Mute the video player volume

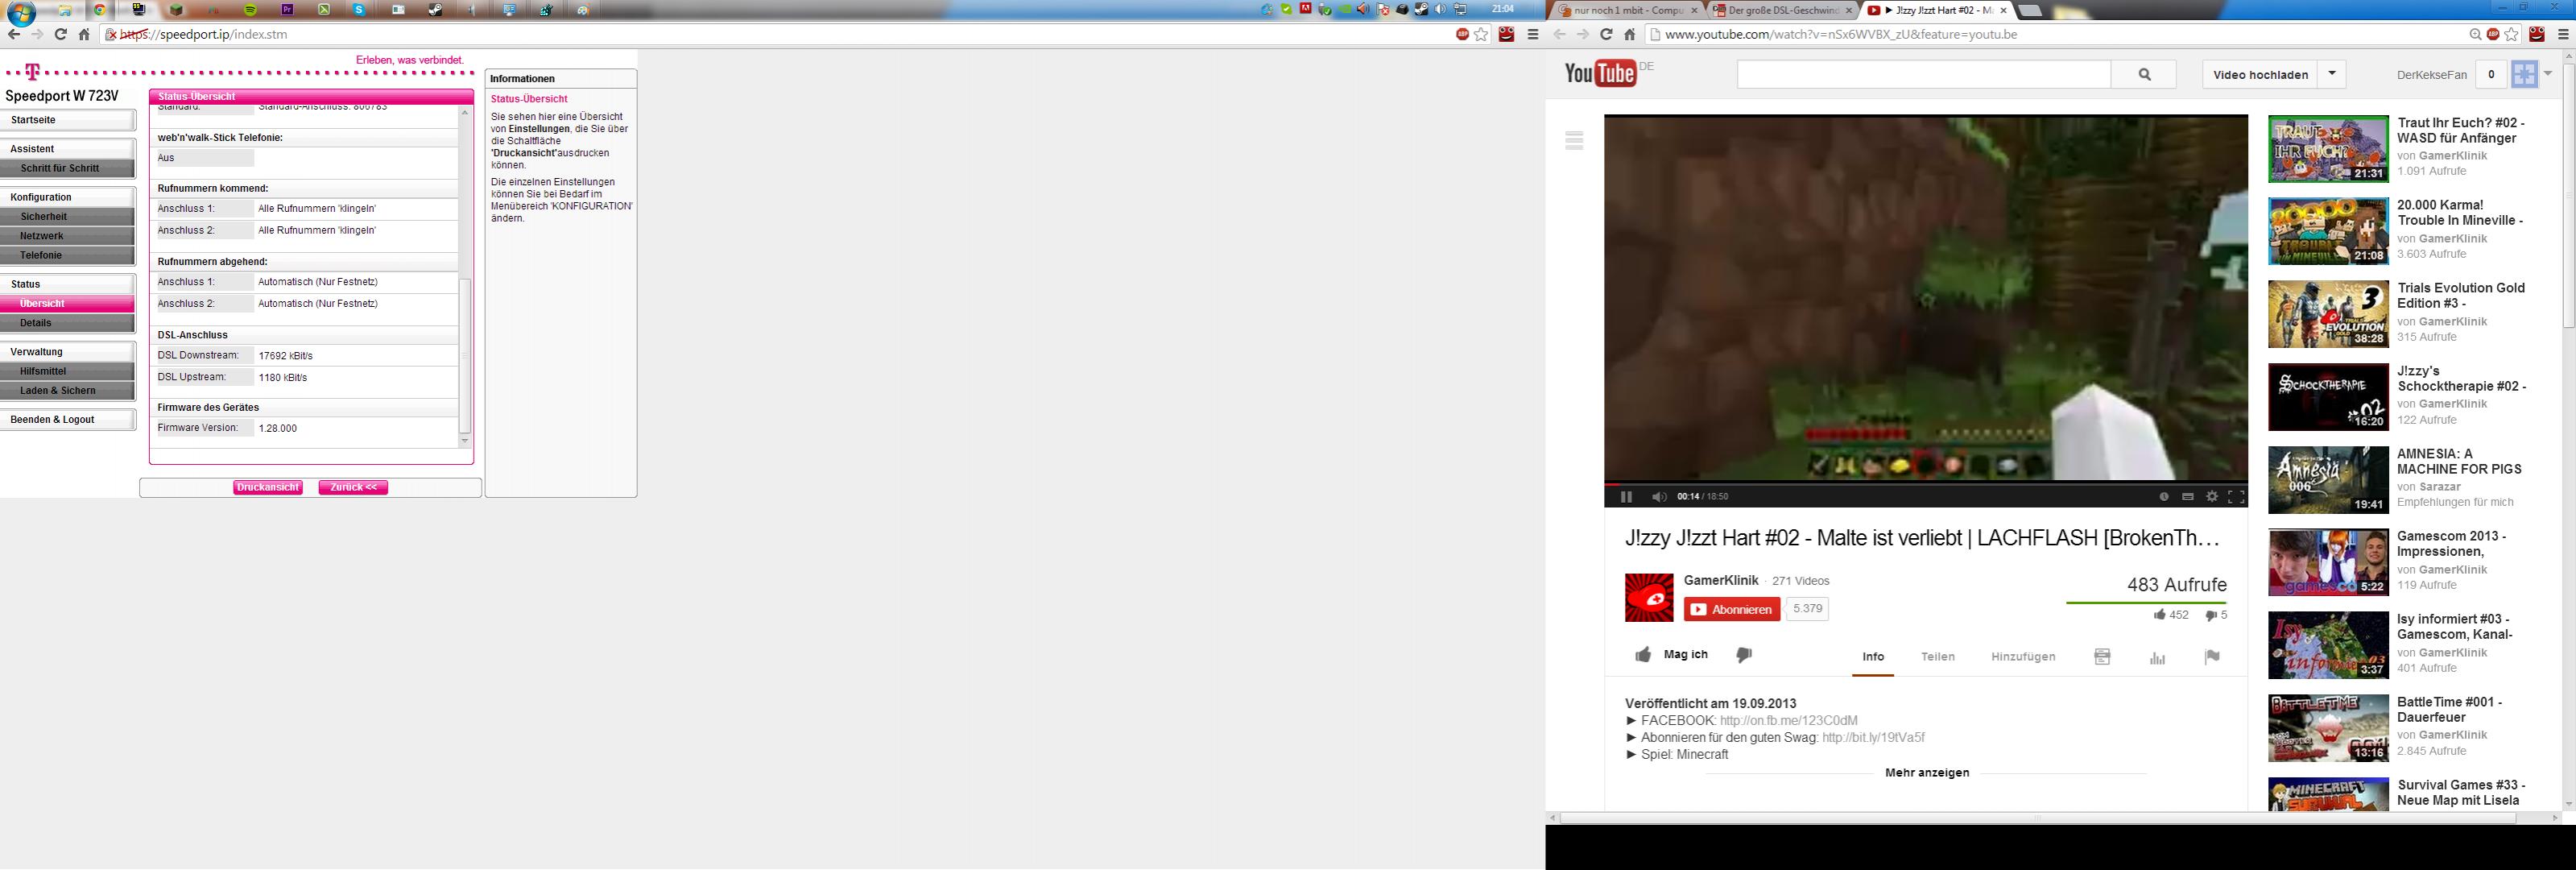pyautogui.click(x=1659, y=497)
